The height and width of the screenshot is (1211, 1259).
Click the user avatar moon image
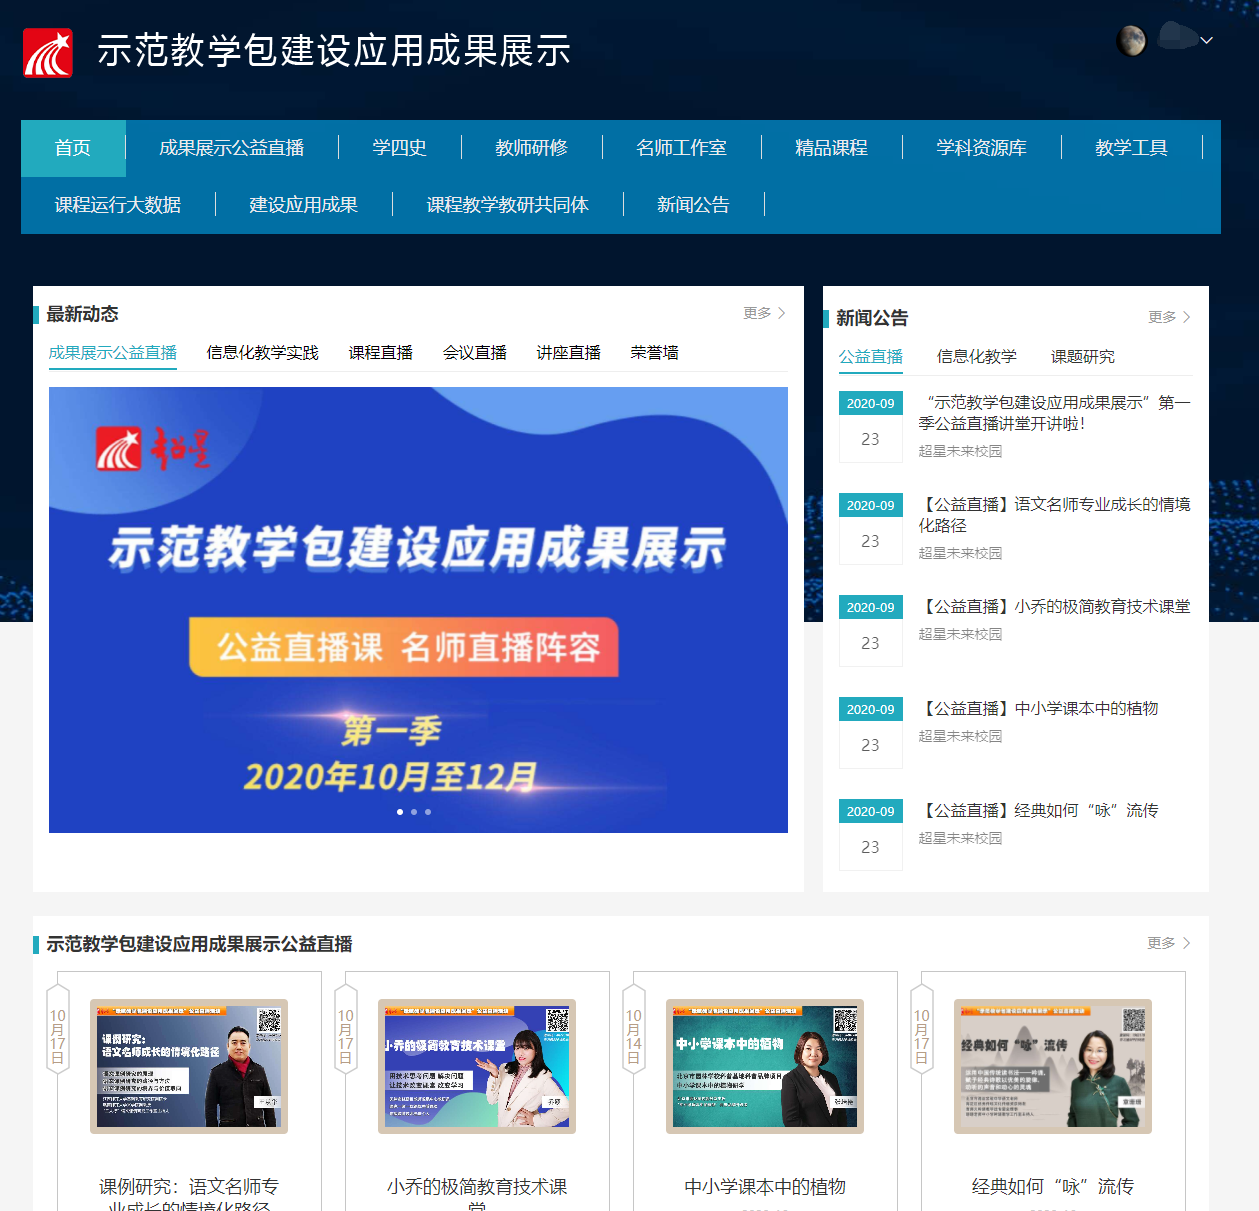(1131, 40)
